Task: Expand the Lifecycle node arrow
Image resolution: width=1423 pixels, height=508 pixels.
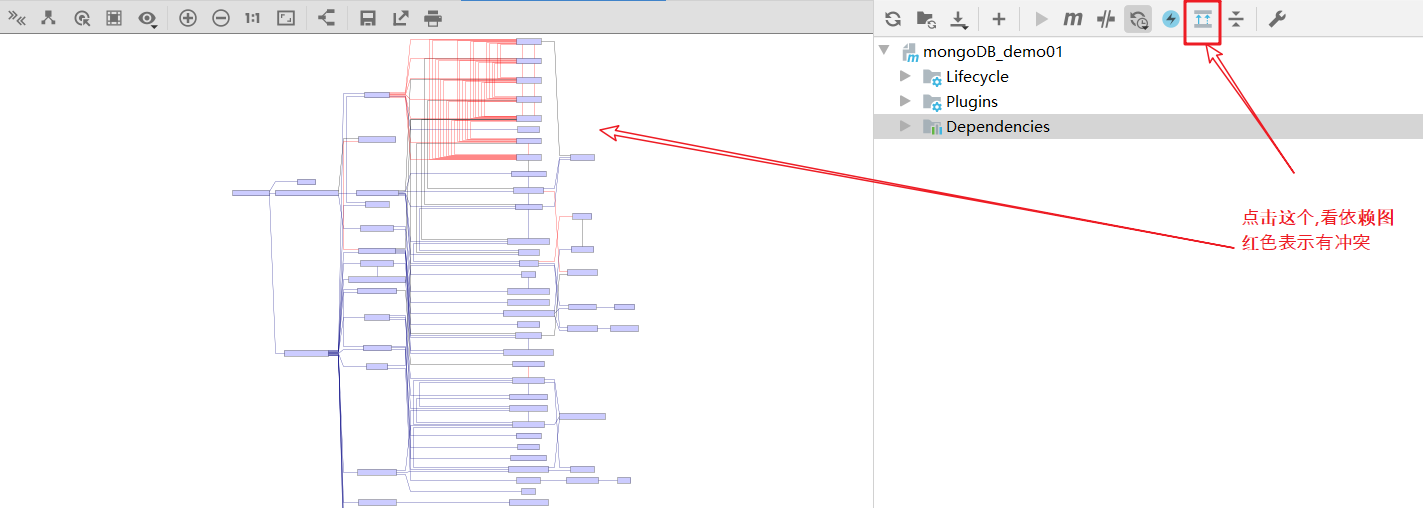Action: pyautogui.click(x=905, y=76)
